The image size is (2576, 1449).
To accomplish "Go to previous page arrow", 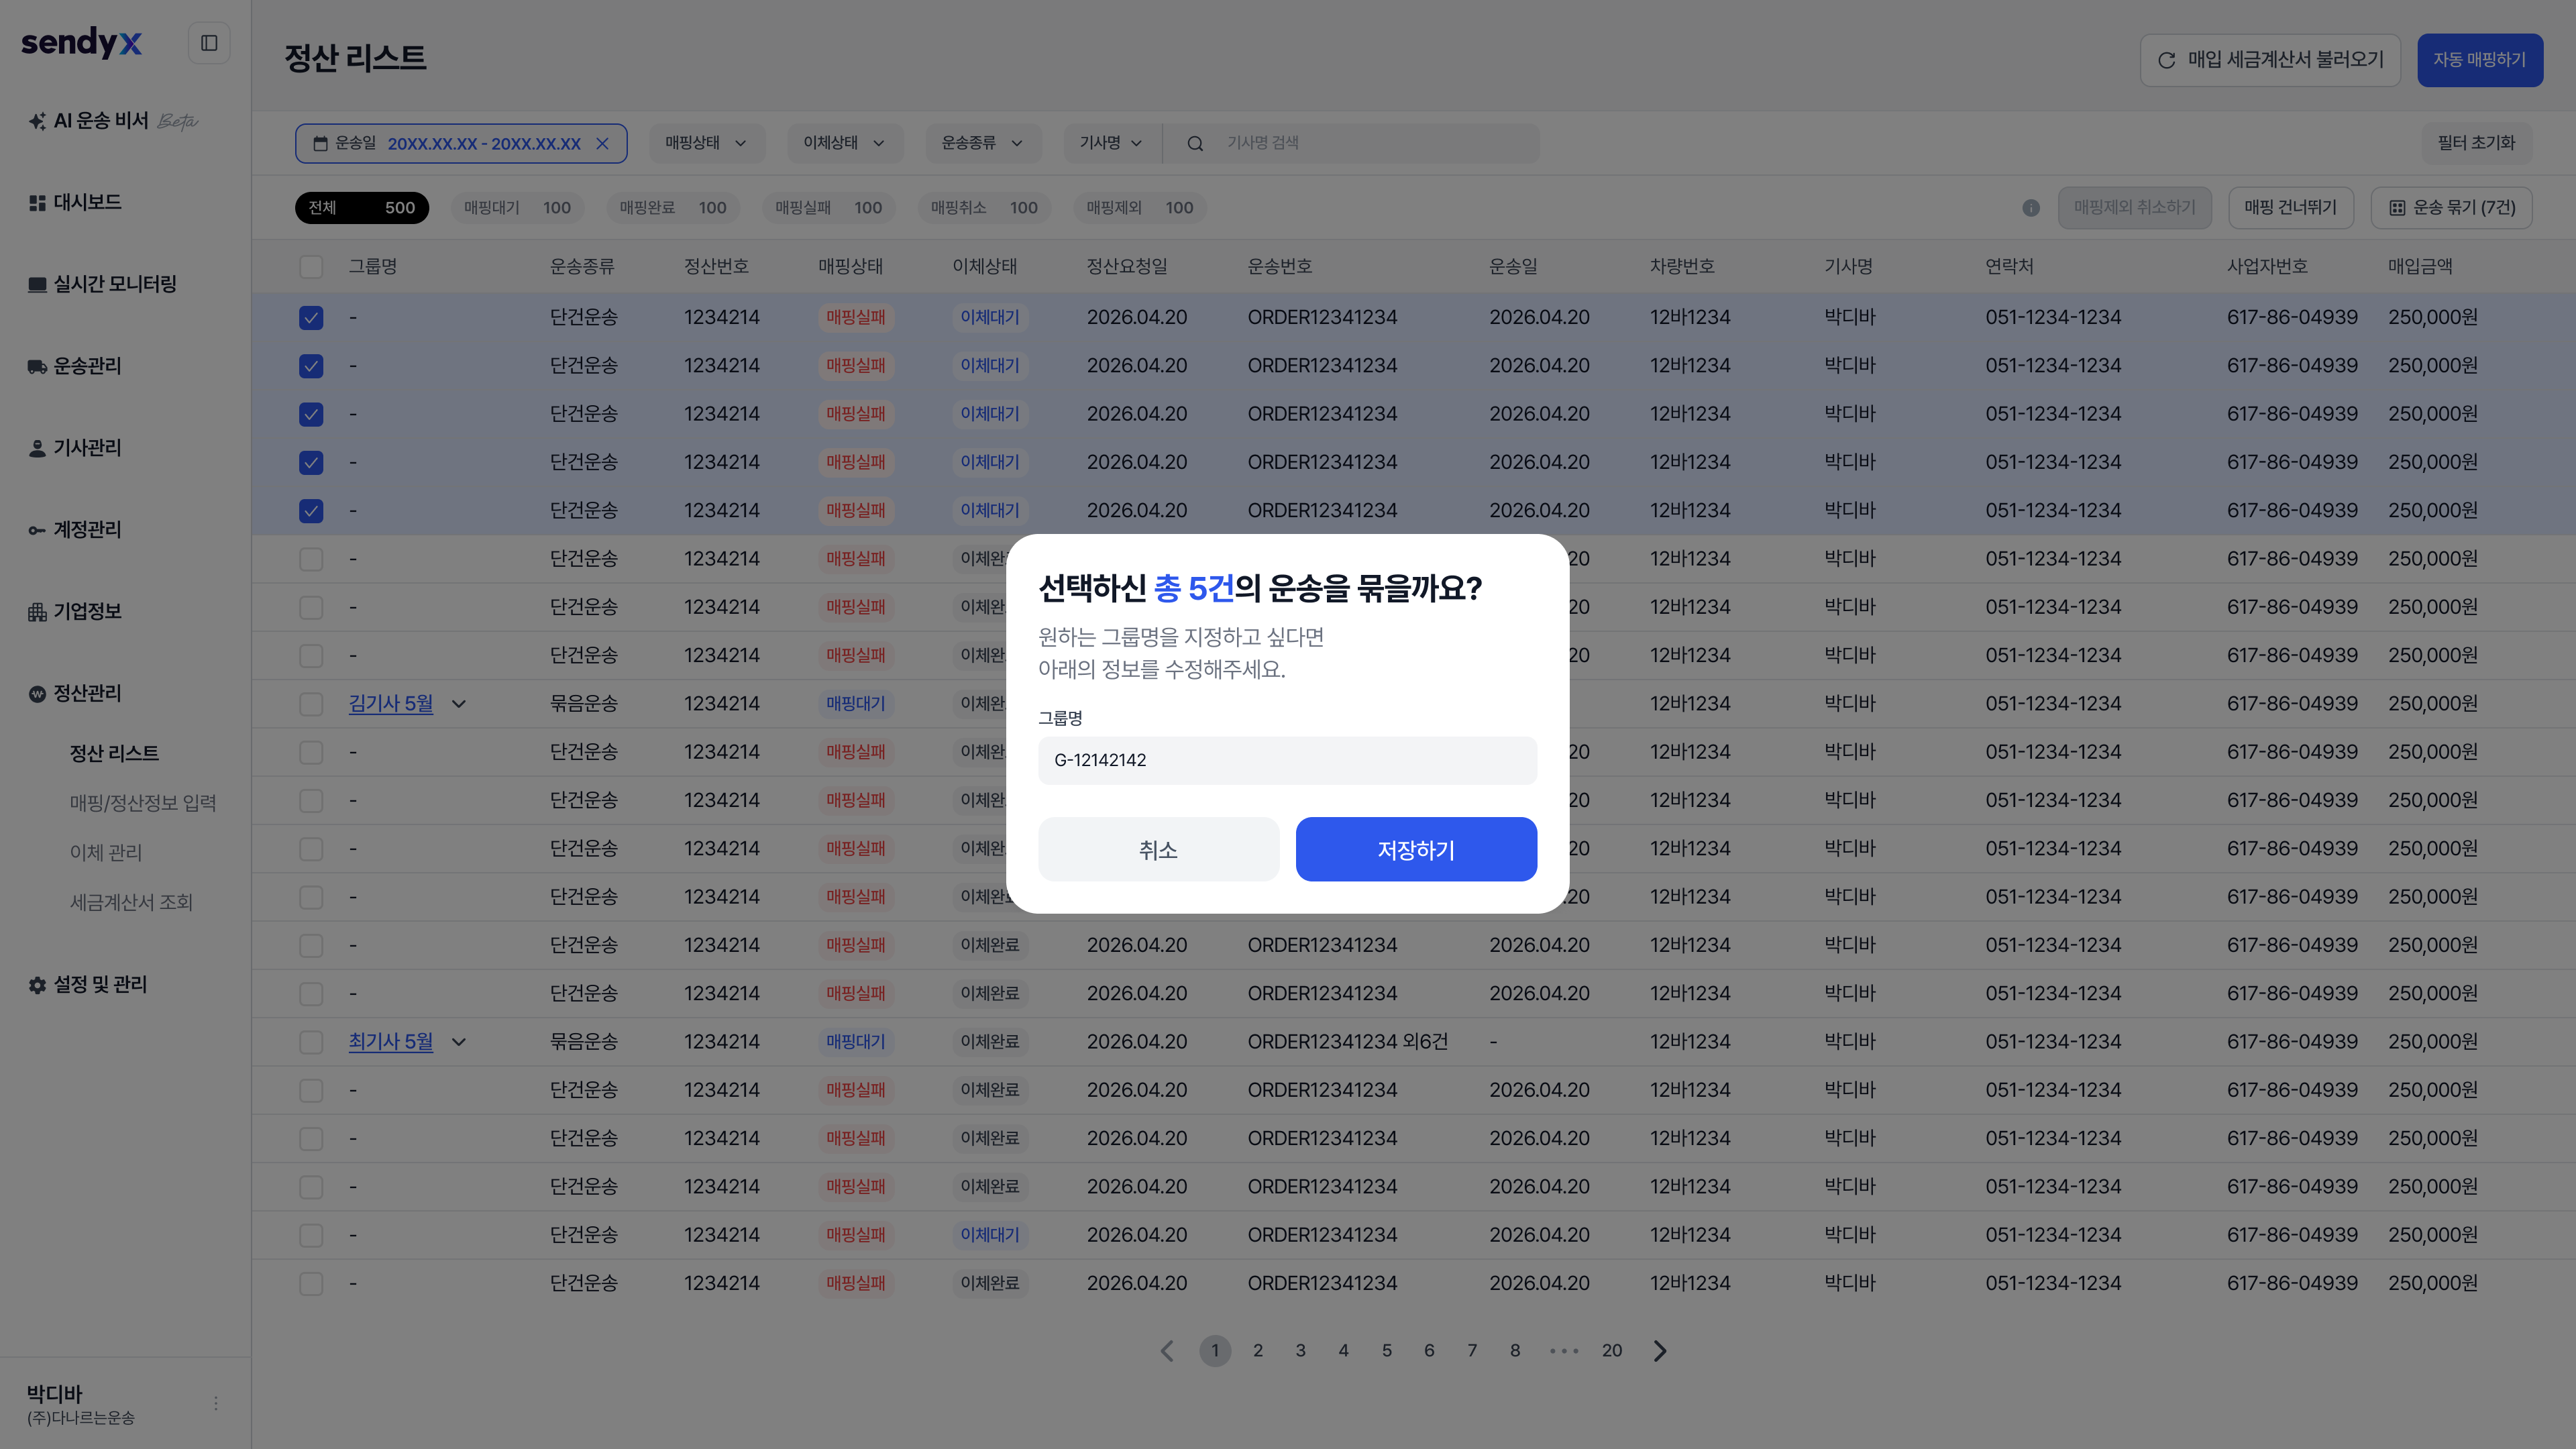I will pyautogui.click(x=1166, y=1351).
